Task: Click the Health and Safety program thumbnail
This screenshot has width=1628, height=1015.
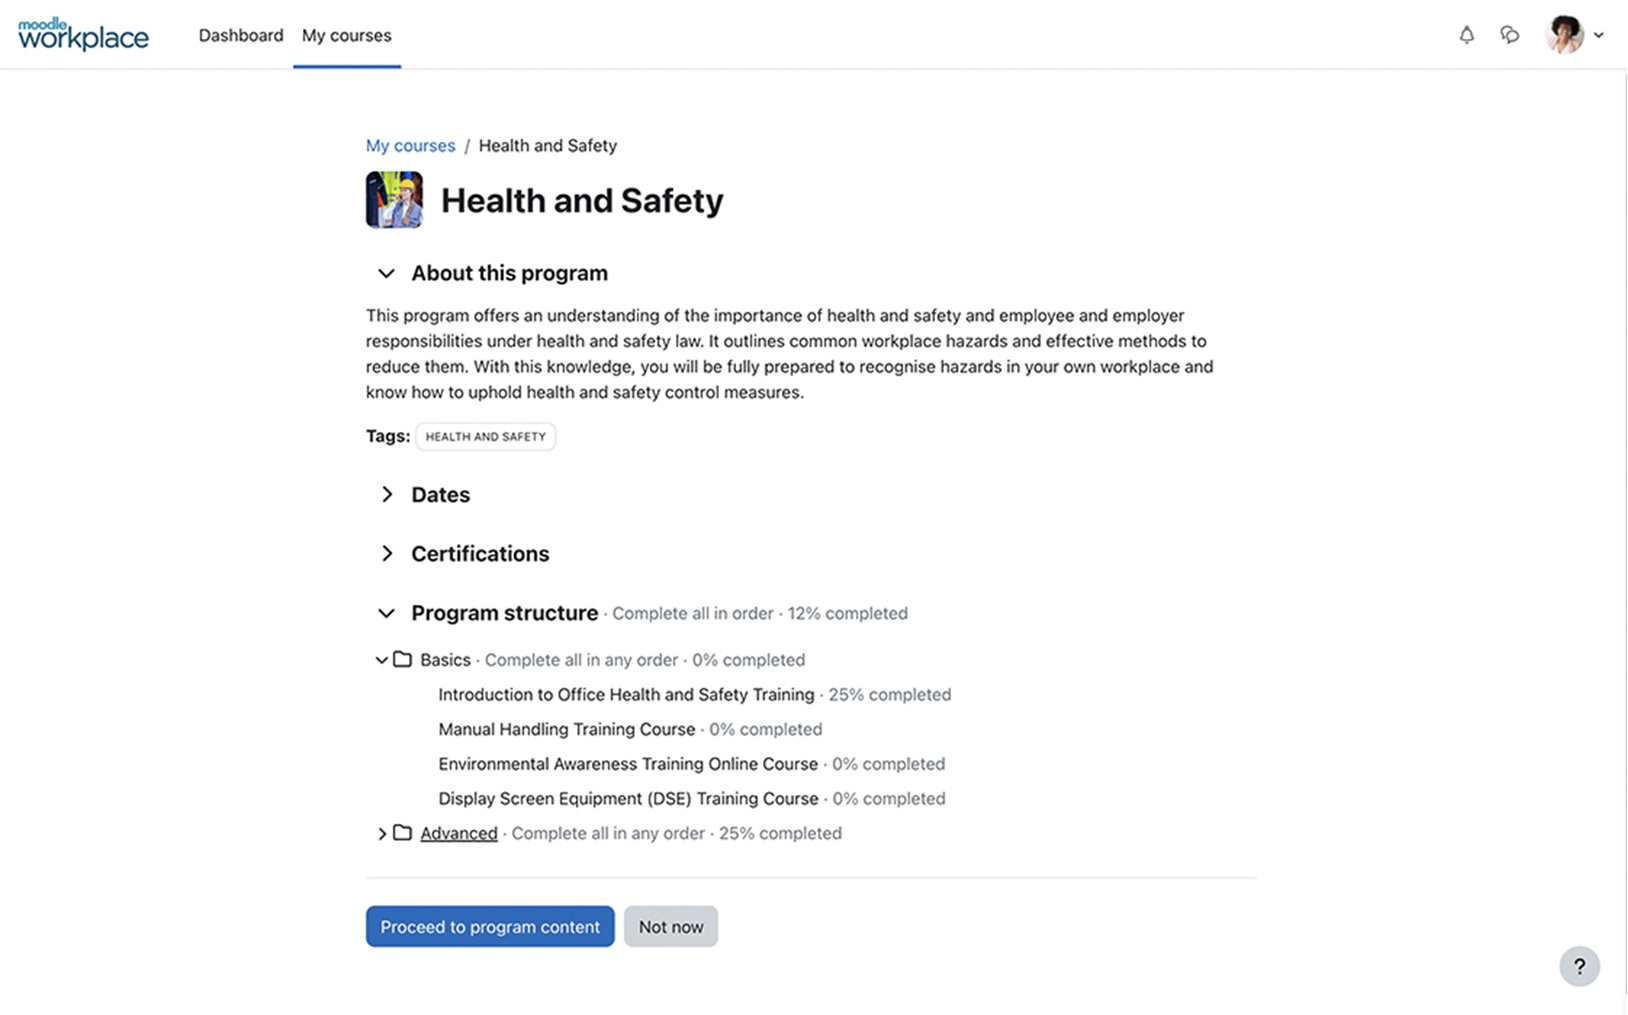Action: point(394,200)
